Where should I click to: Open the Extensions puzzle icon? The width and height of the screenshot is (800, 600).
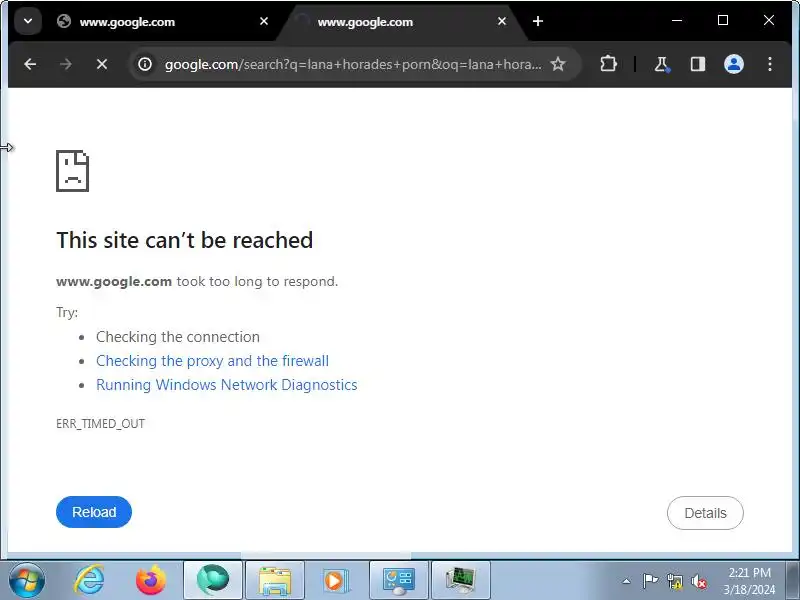click(x=608, y=64)
